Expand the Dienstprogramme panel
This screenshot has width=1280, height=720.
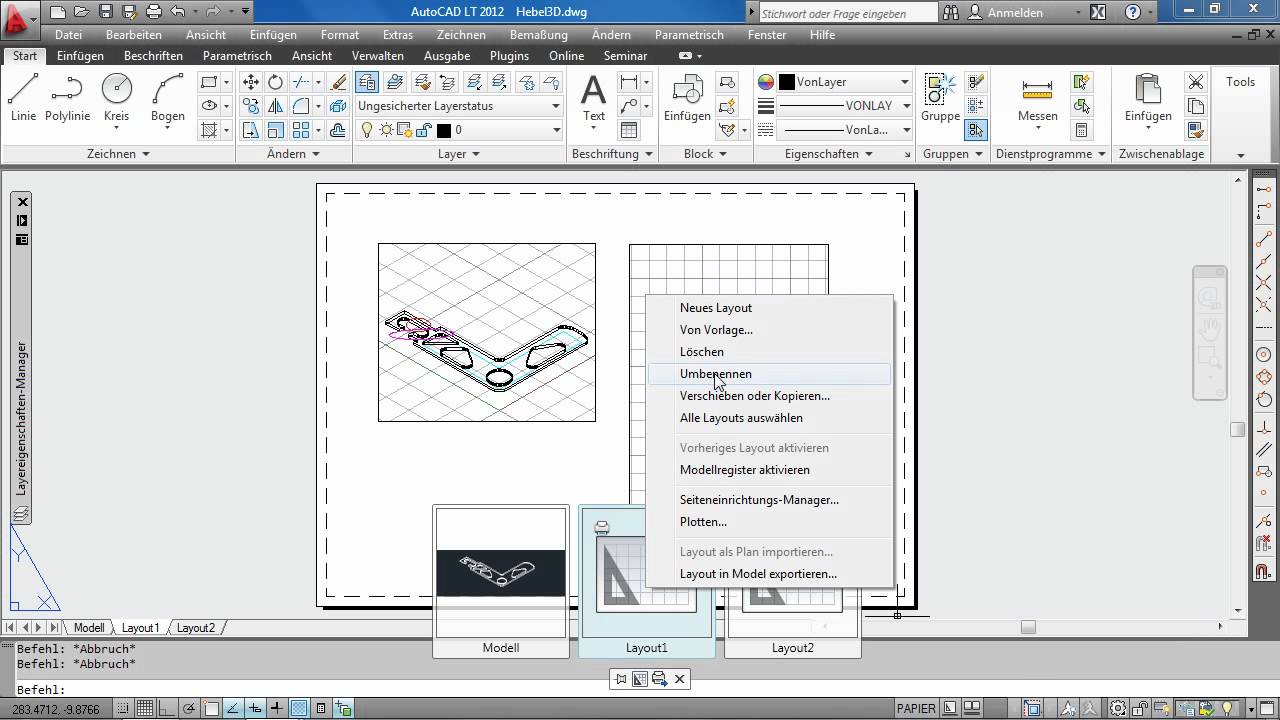[1051, 154]
